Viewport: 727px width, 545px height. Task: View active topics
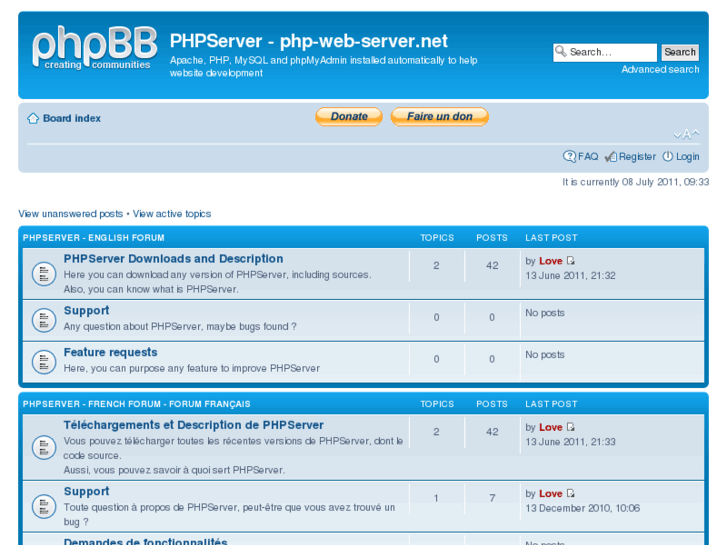point(172,214)
